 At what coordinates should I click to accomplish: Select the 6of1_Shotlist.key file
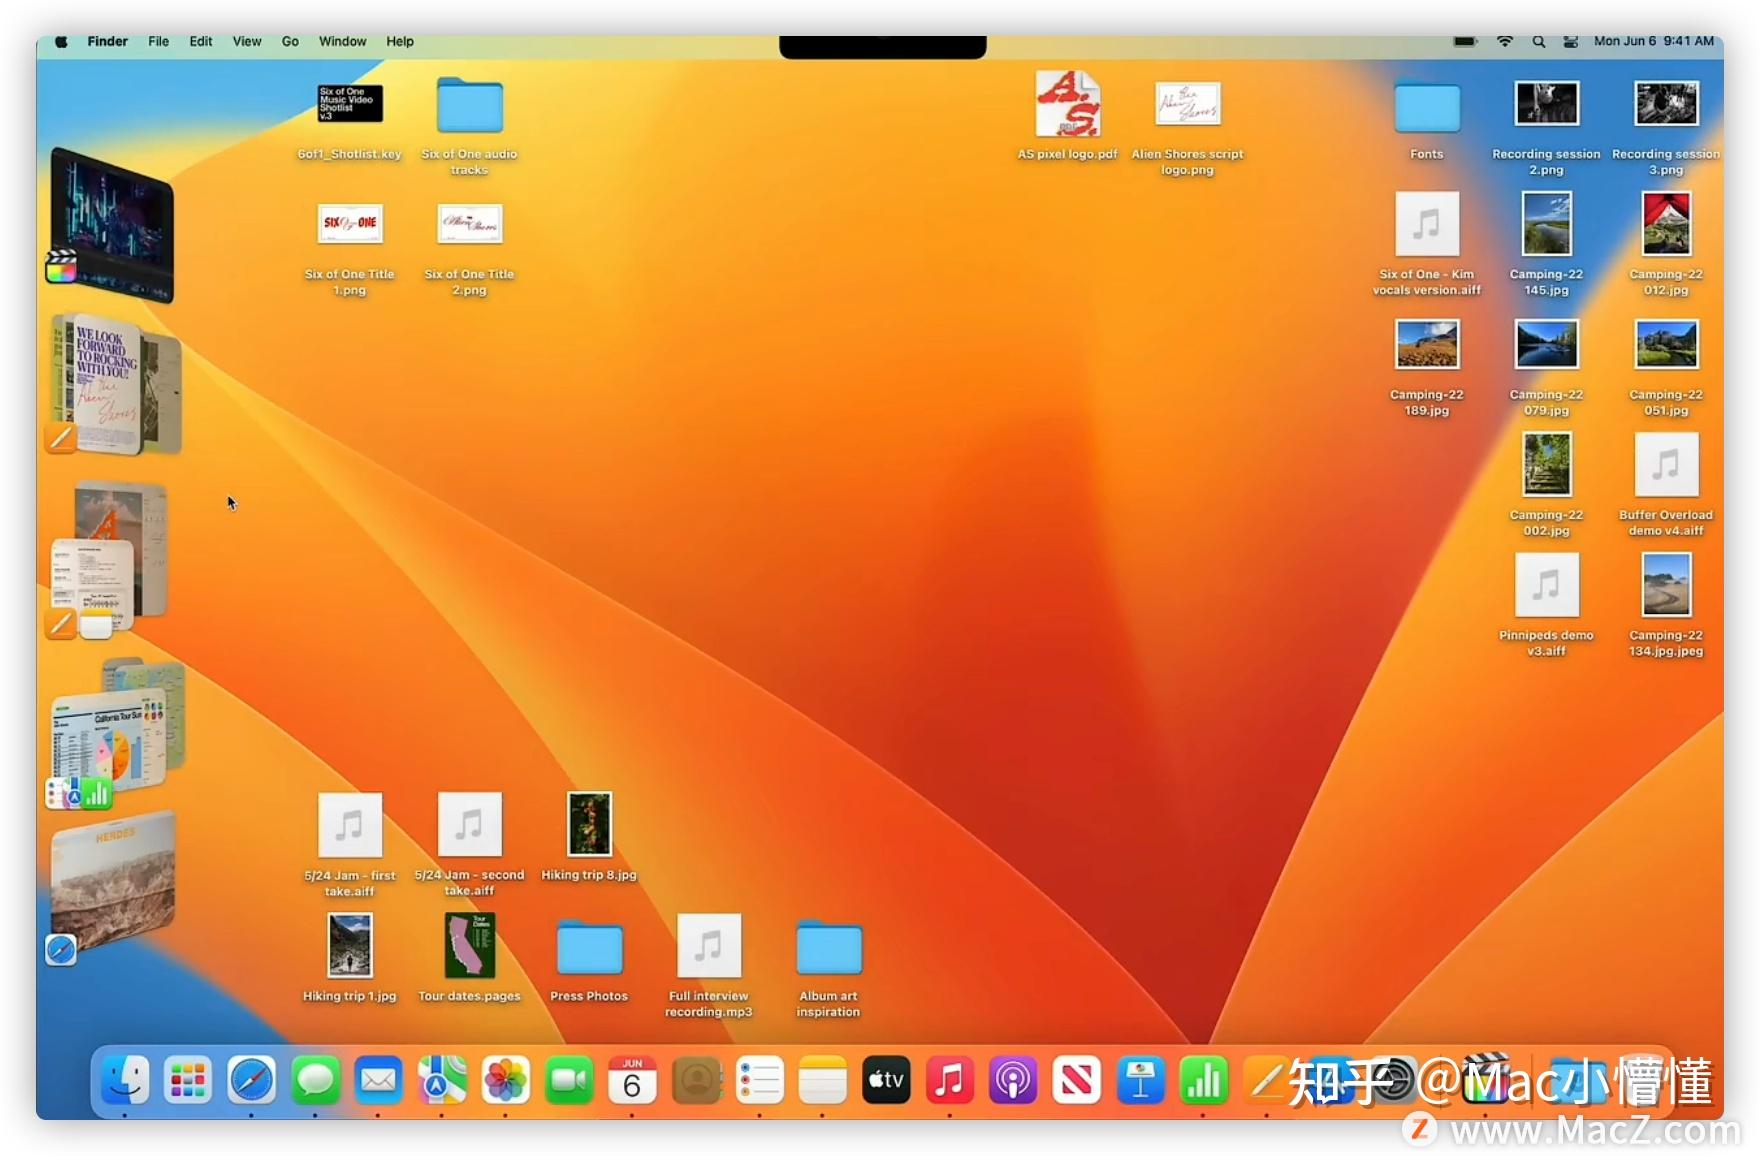tap(349, 120)
